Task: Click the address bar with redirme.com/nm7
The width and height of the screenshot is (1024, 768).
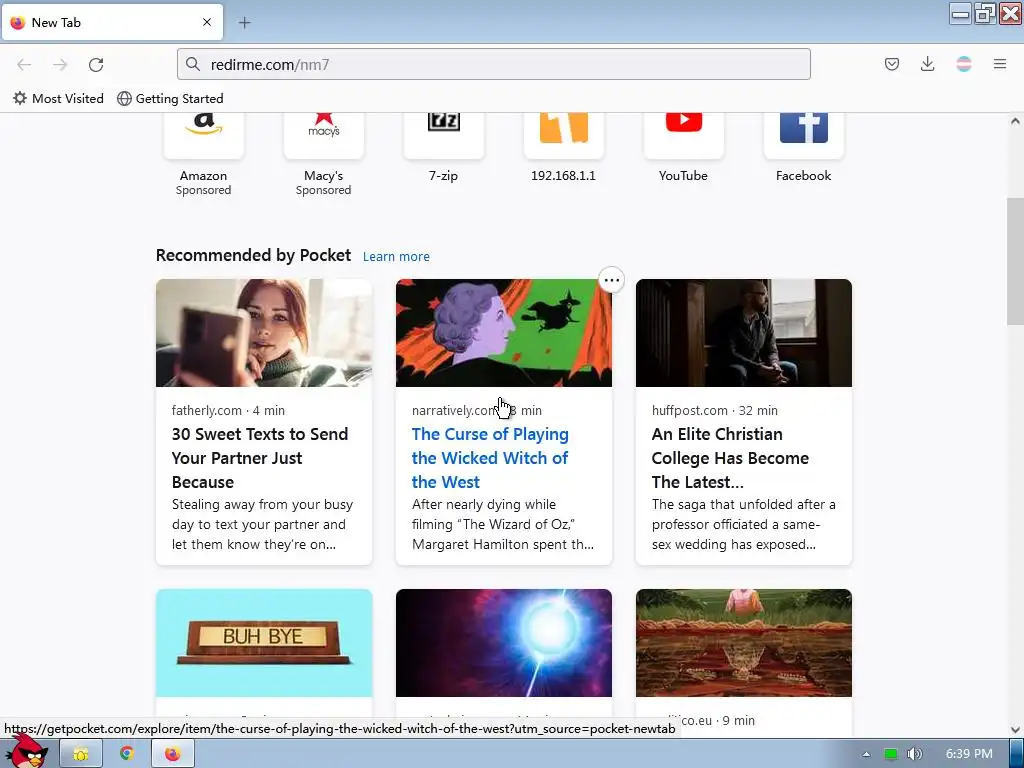Action: (x=494, y=64)
